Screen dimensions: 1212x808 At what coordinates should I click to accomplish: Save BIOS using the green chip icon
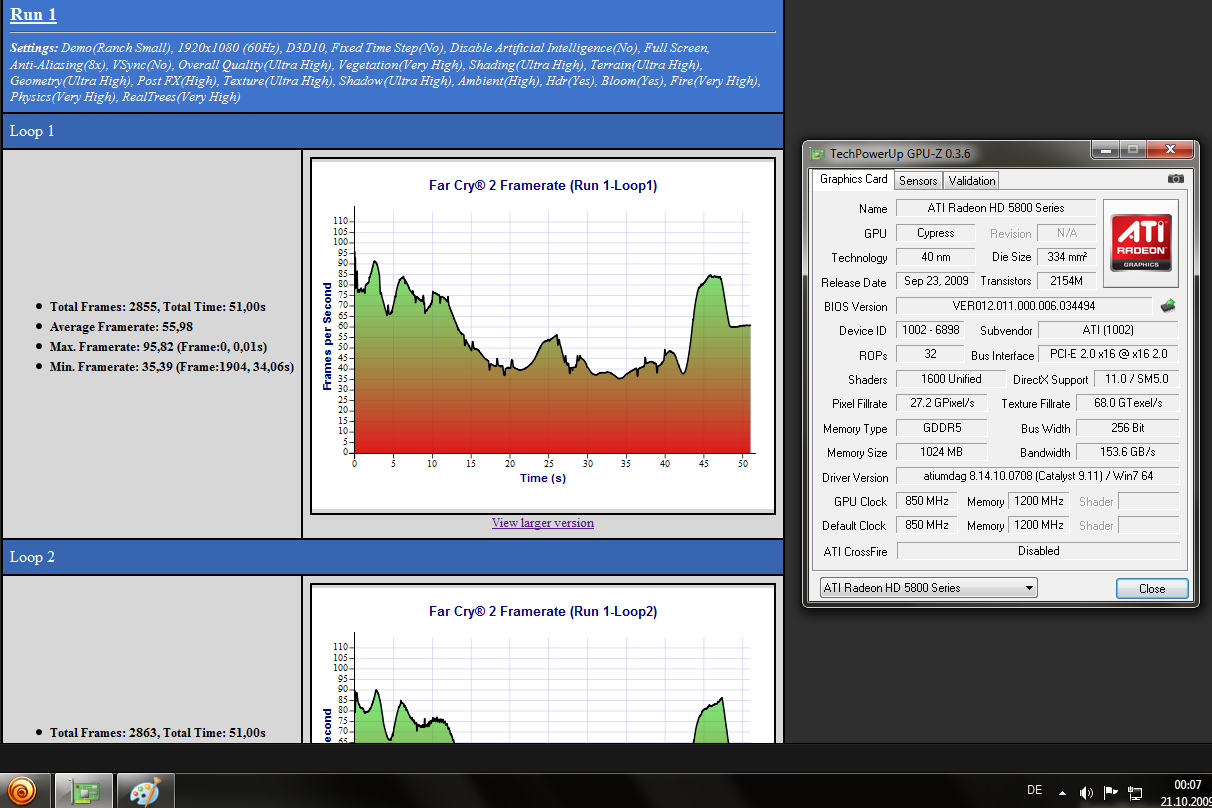click(1167, 305)
